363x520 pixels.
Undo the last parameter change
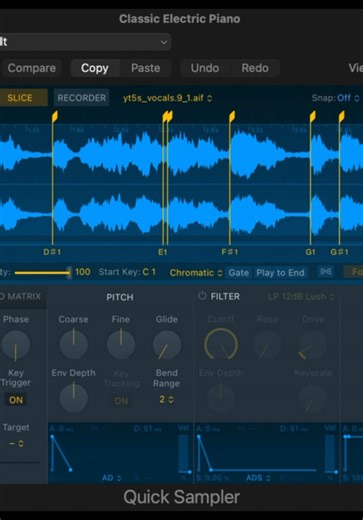pyautogui.click(x=205, y=68)
